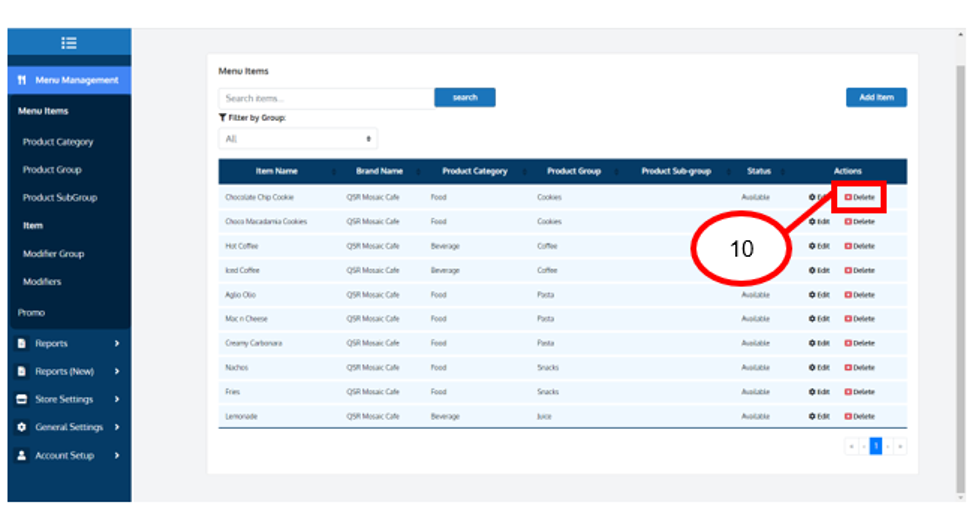Delete the Choco Macadamia Cookies item
The width and height of the screenshot is (972, 512).
coord(860,222)
